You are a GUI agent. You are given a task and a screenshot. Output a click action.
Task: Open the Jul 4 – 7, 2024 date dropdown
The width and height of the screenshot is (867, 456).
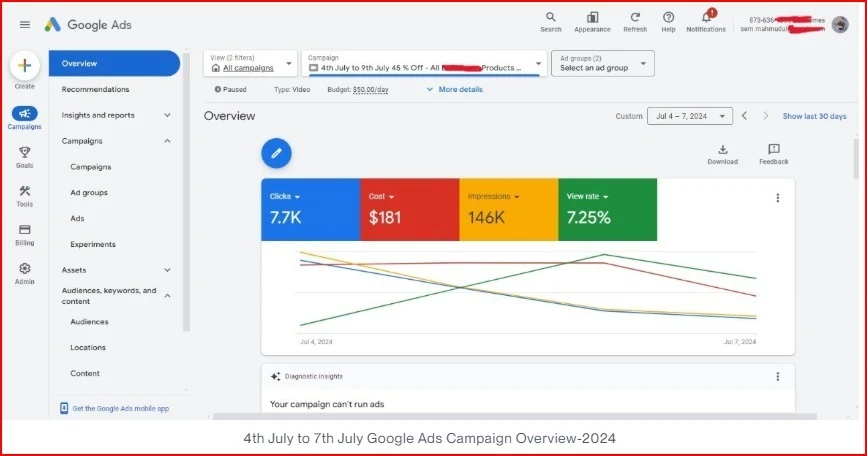click(x=690, y=116)
